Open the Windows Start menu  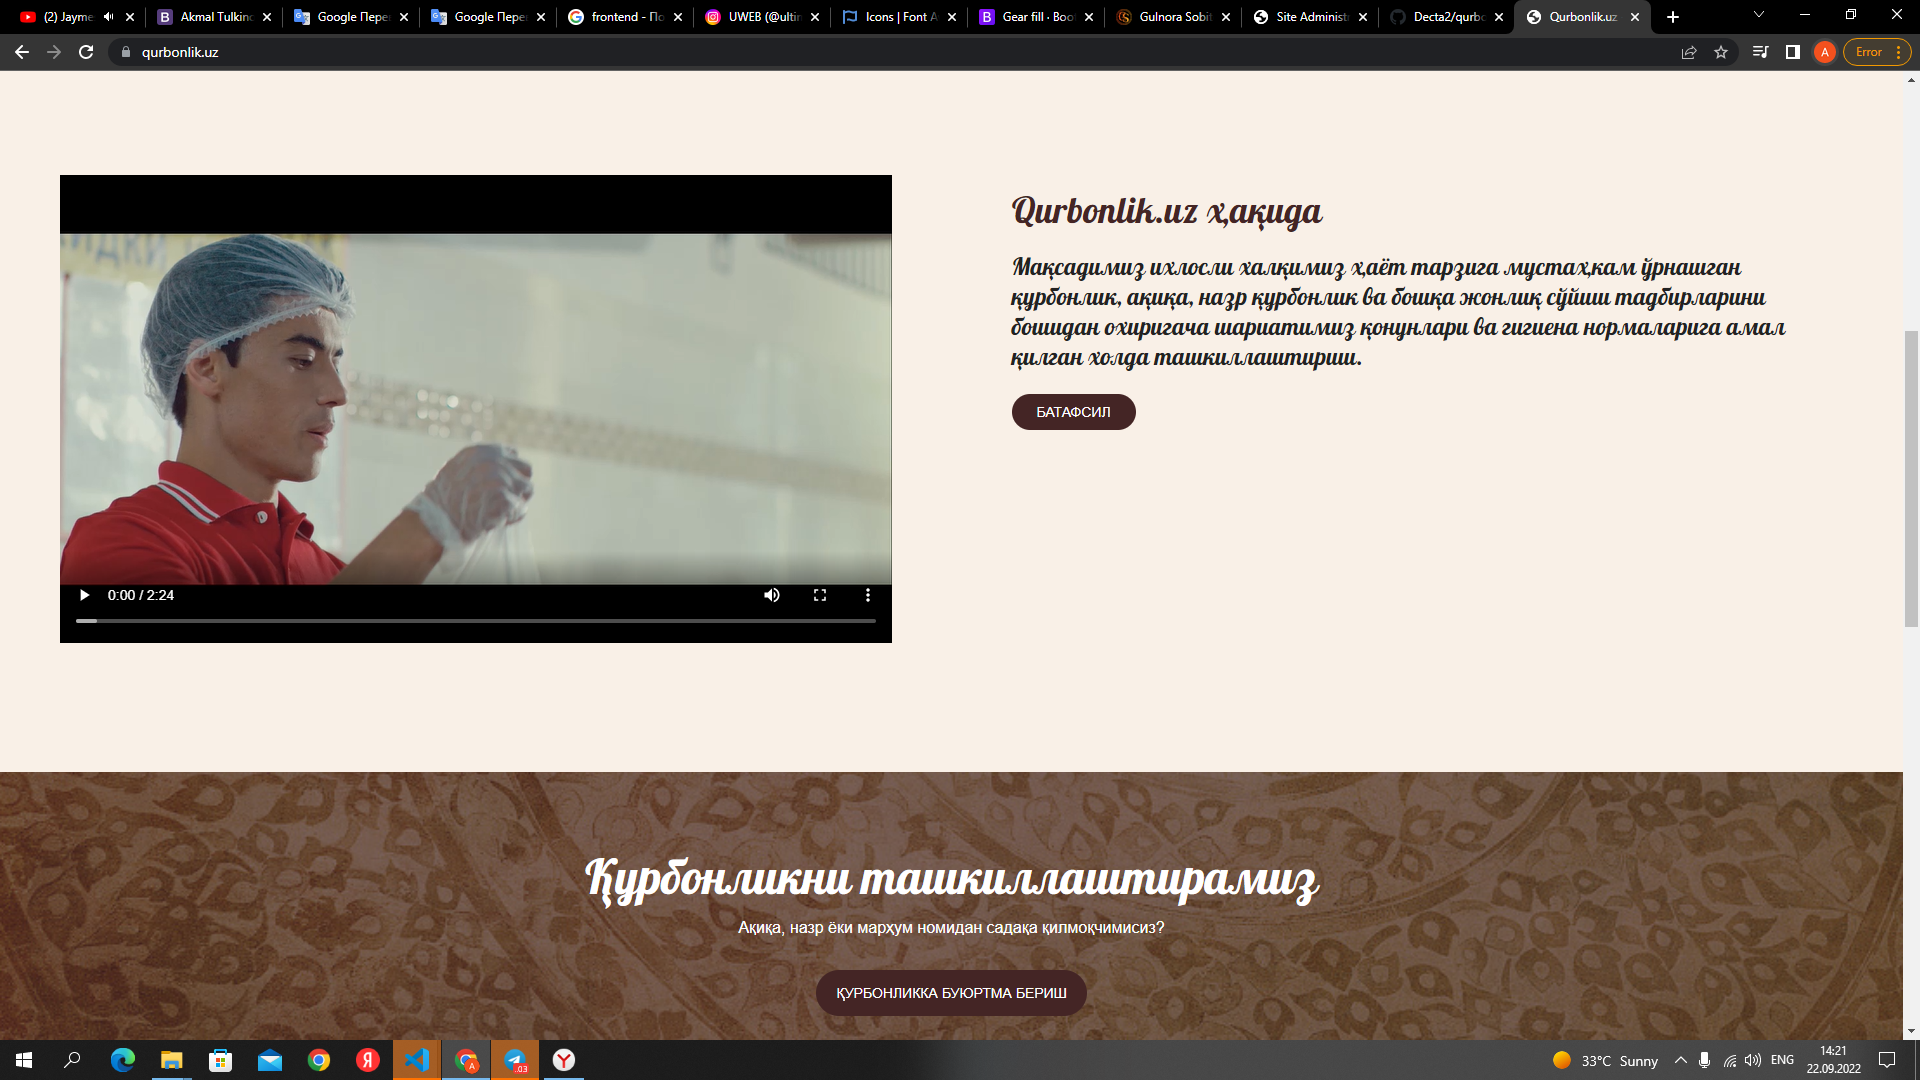pos(24,1060)
